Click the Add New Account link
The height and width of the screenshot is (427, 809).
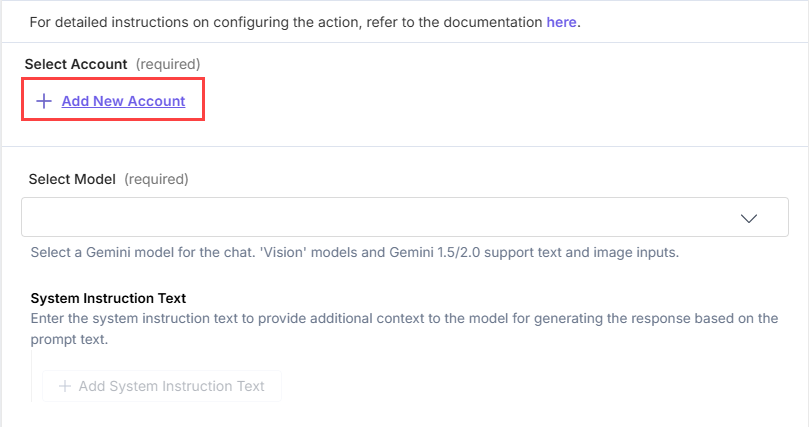coord(123,101)
